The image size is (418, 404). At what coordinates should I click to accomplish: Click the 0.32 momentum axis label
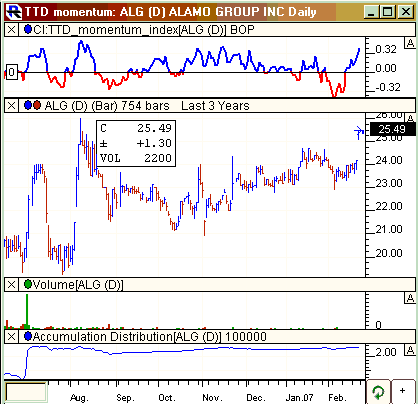pos(386,49)
